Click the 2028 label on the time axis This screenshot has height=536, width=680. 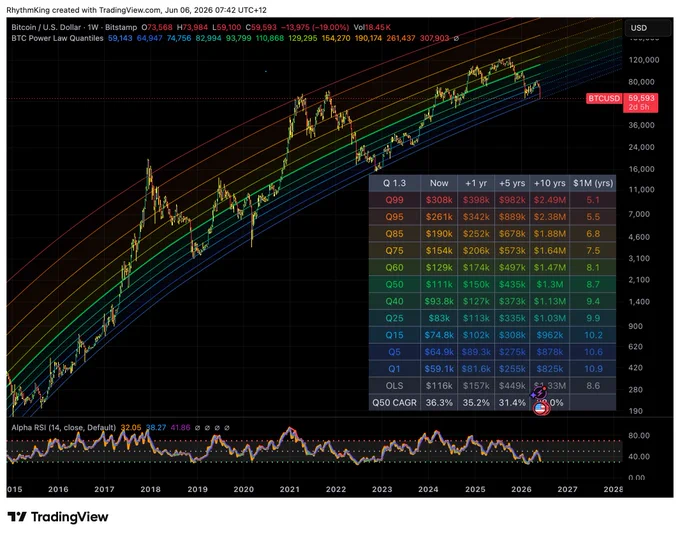[x=613, y=489]
